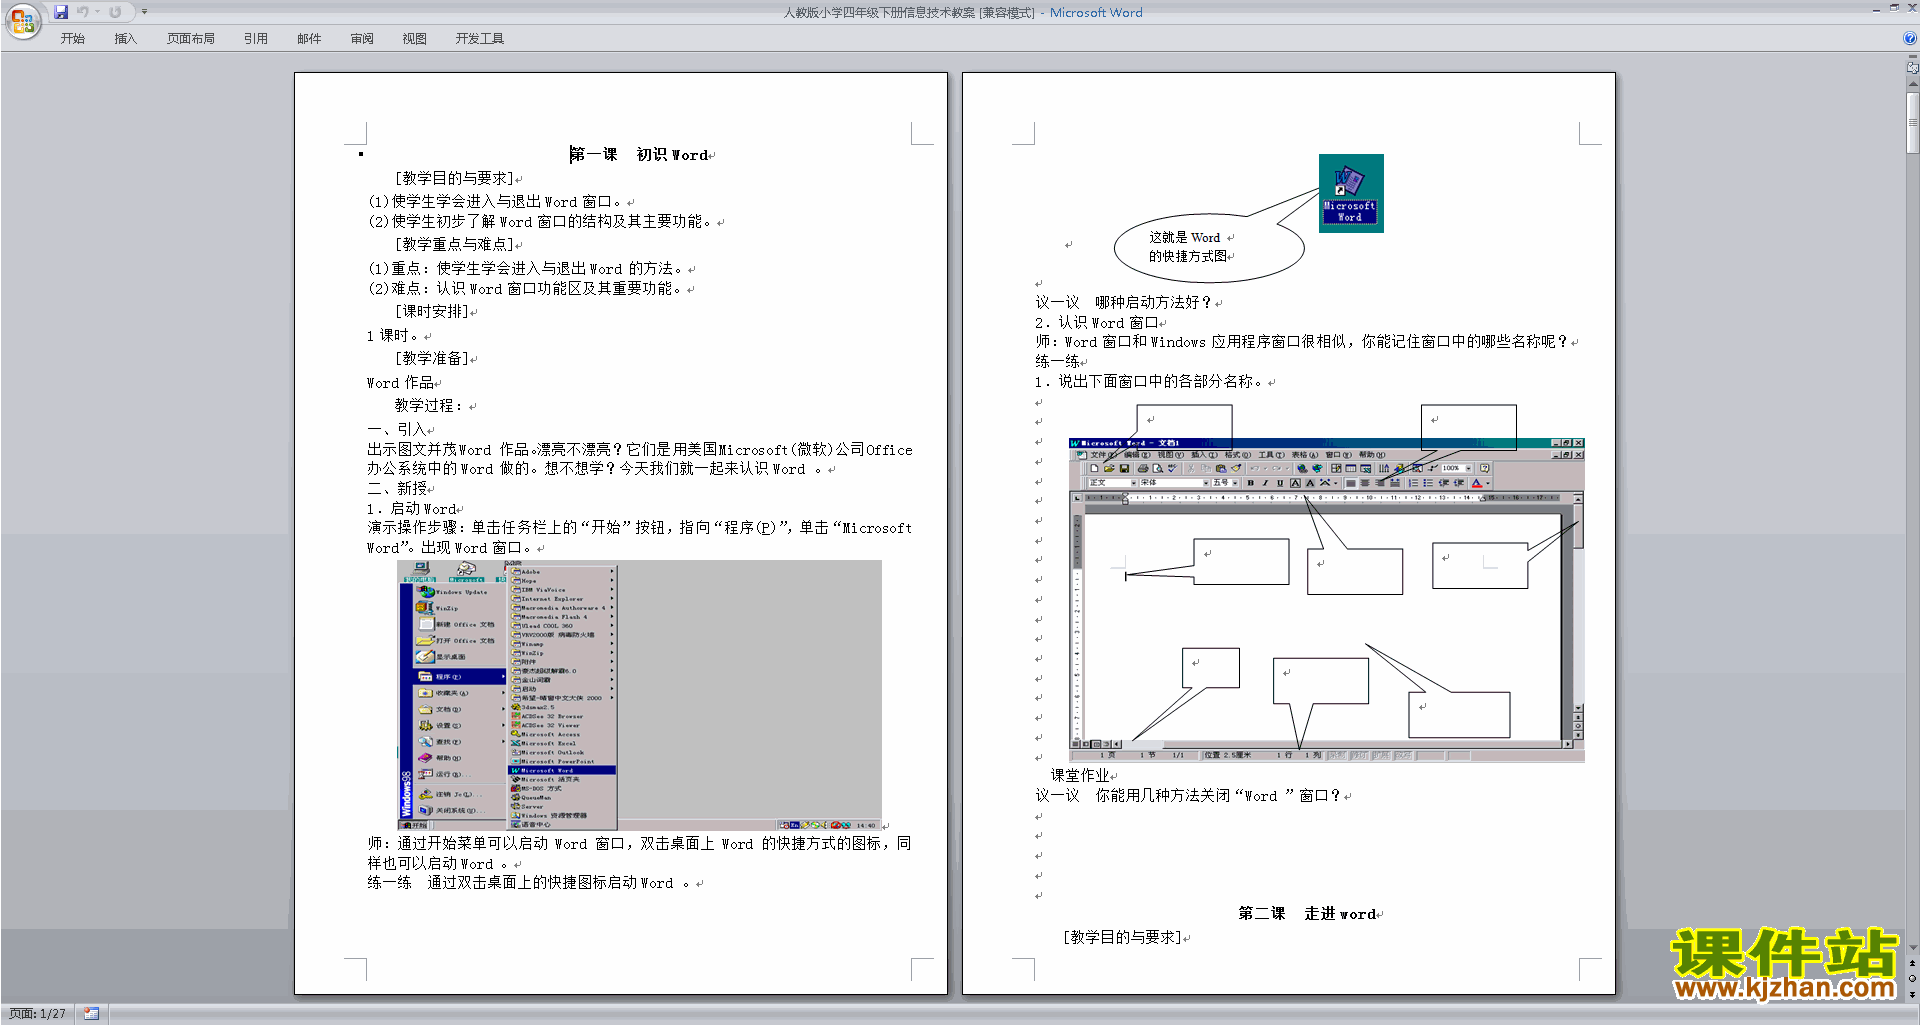Click the text [教学重点与难点]
Screen dimensions: 1920x1025
[455, 244]
